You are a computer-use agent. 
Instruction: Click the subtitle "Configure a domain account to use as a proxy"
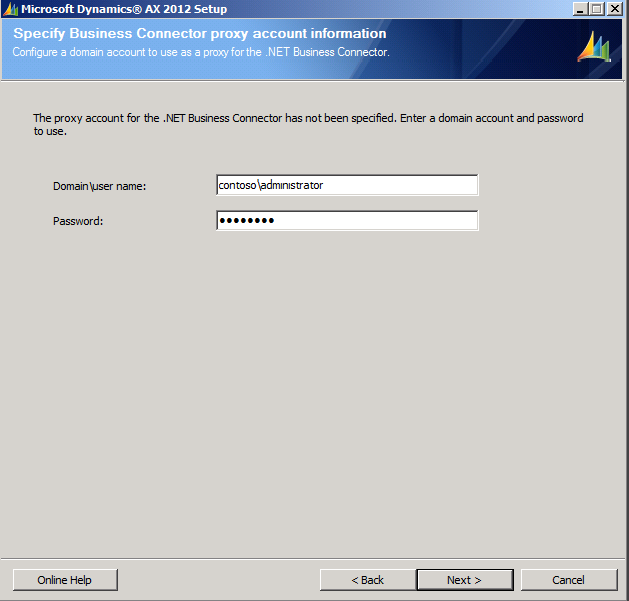[x=201, y=52]
